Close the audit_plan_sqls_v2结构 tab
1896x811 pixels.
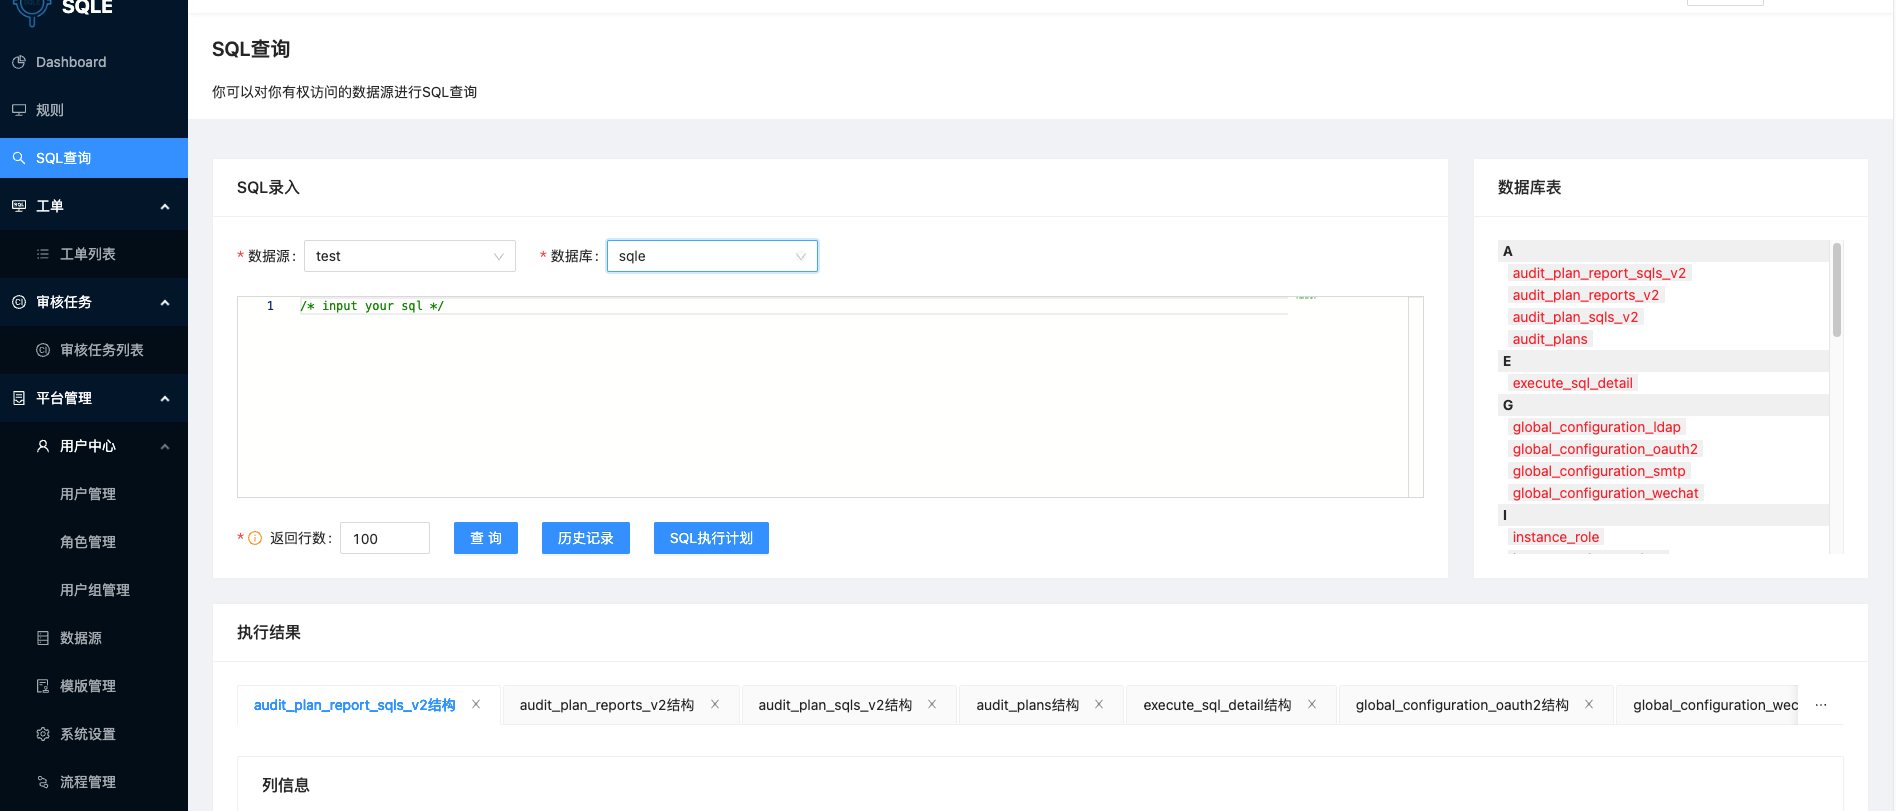(x=932, y=704)
